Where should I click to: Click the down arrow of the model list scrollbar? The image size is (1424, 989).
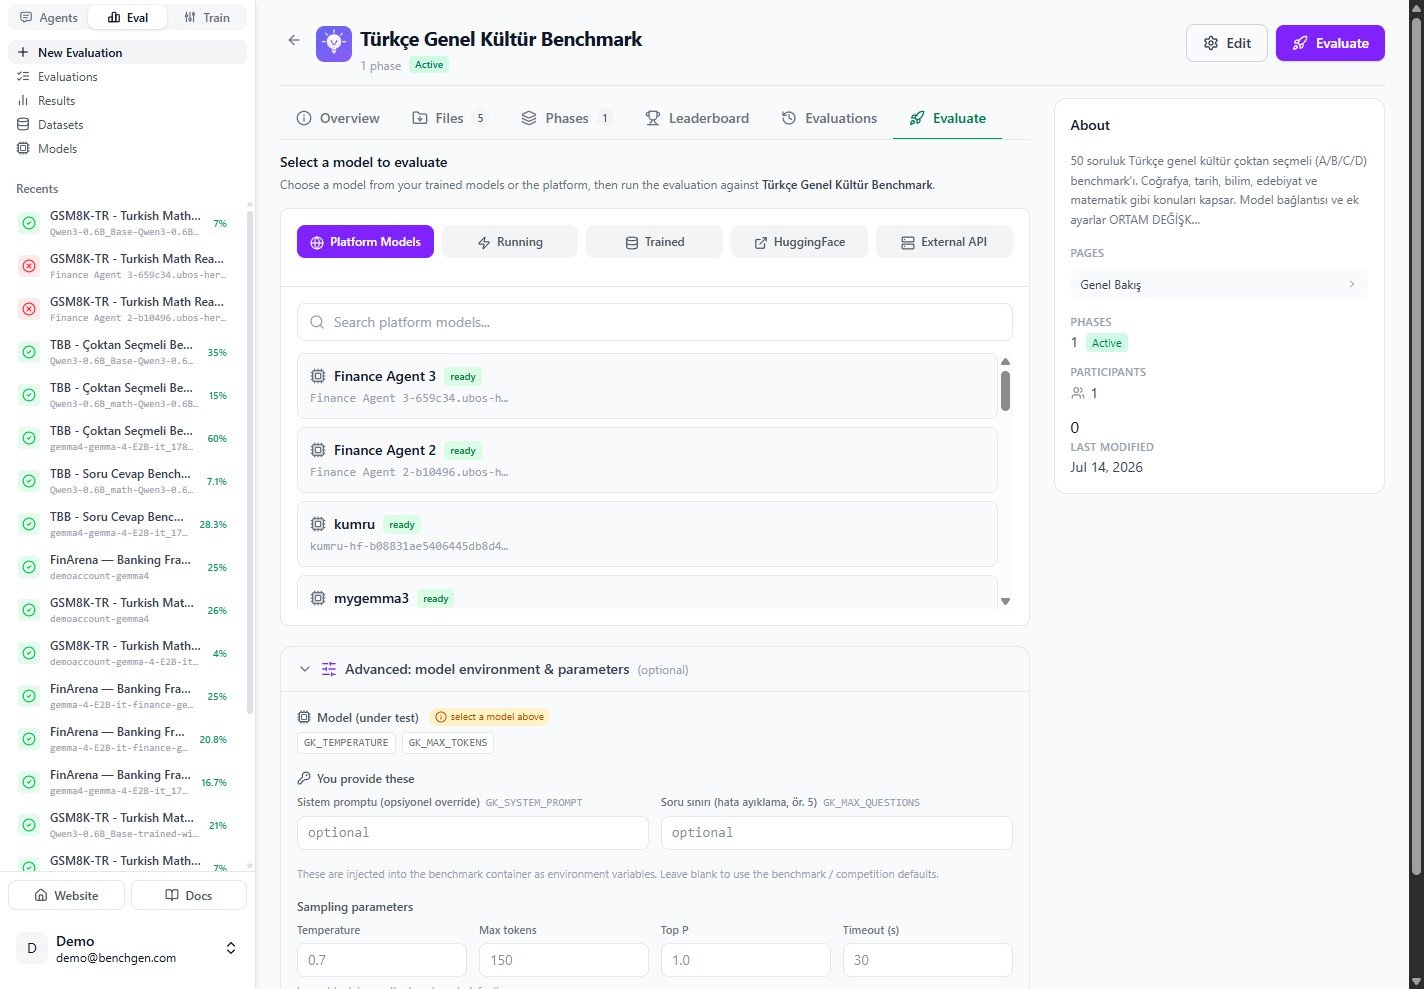click(x=1005, y=601)
